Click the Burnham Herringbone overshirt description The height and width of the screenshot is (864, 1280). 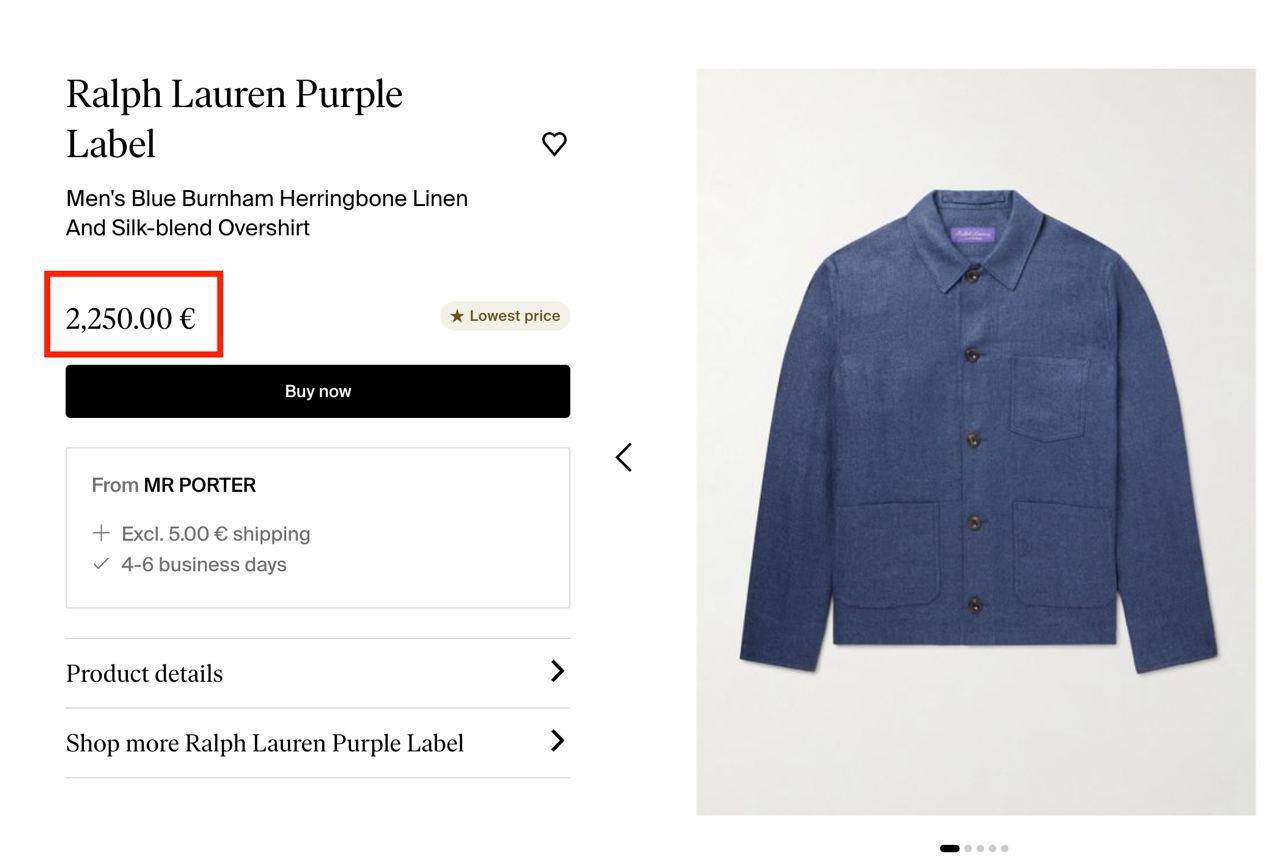pyautogui.click(x=267, y=213)
